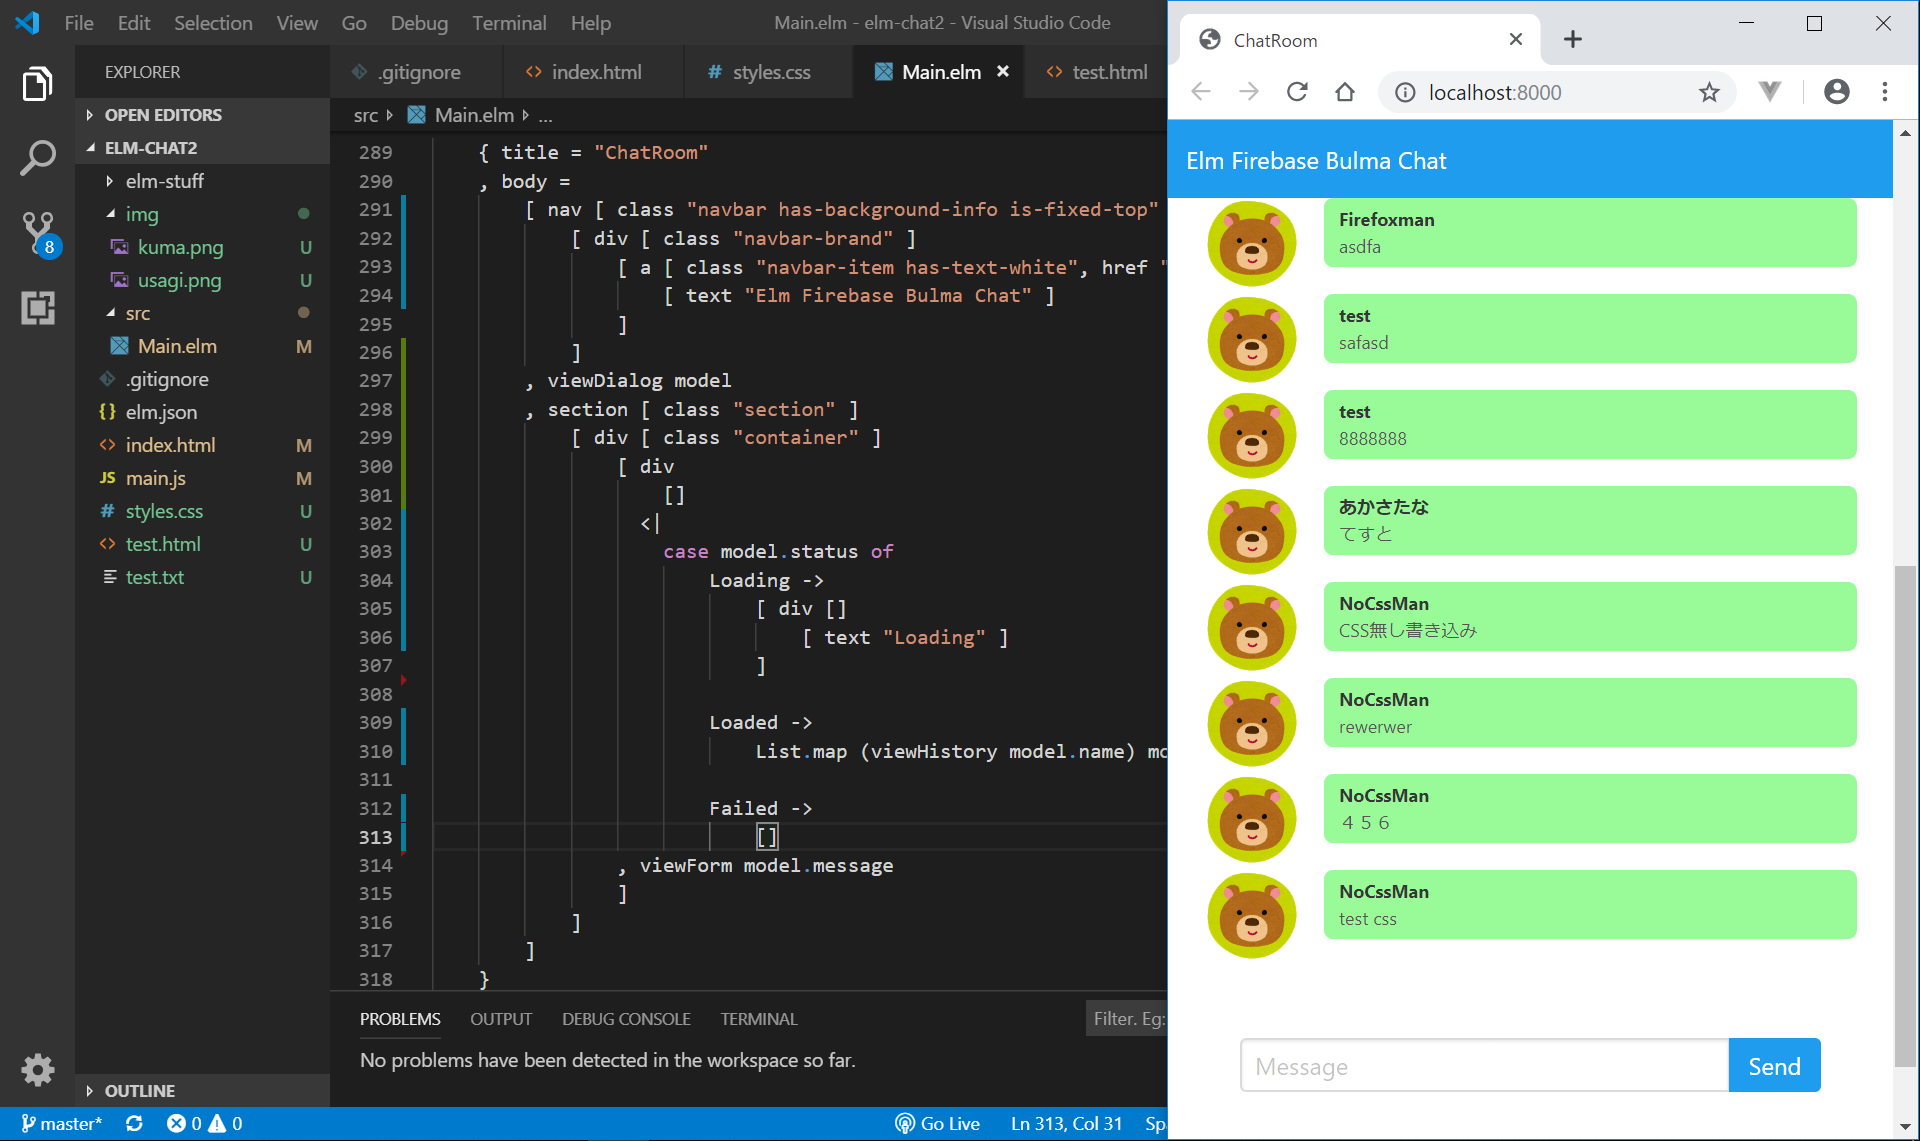
Task: Collapse the src folder
Action: point(202,313)
